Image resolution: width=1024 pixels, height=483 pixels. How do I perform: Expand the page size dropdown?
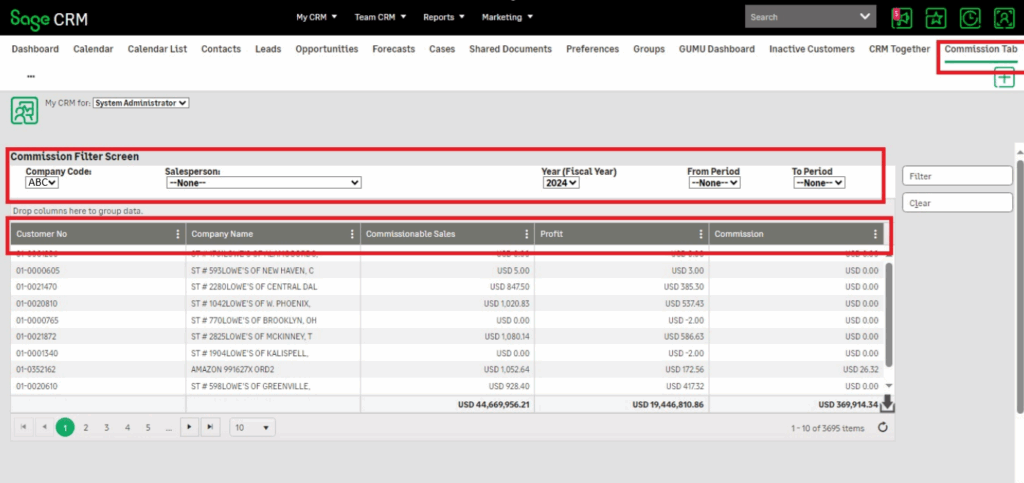[x=253, y=427]
